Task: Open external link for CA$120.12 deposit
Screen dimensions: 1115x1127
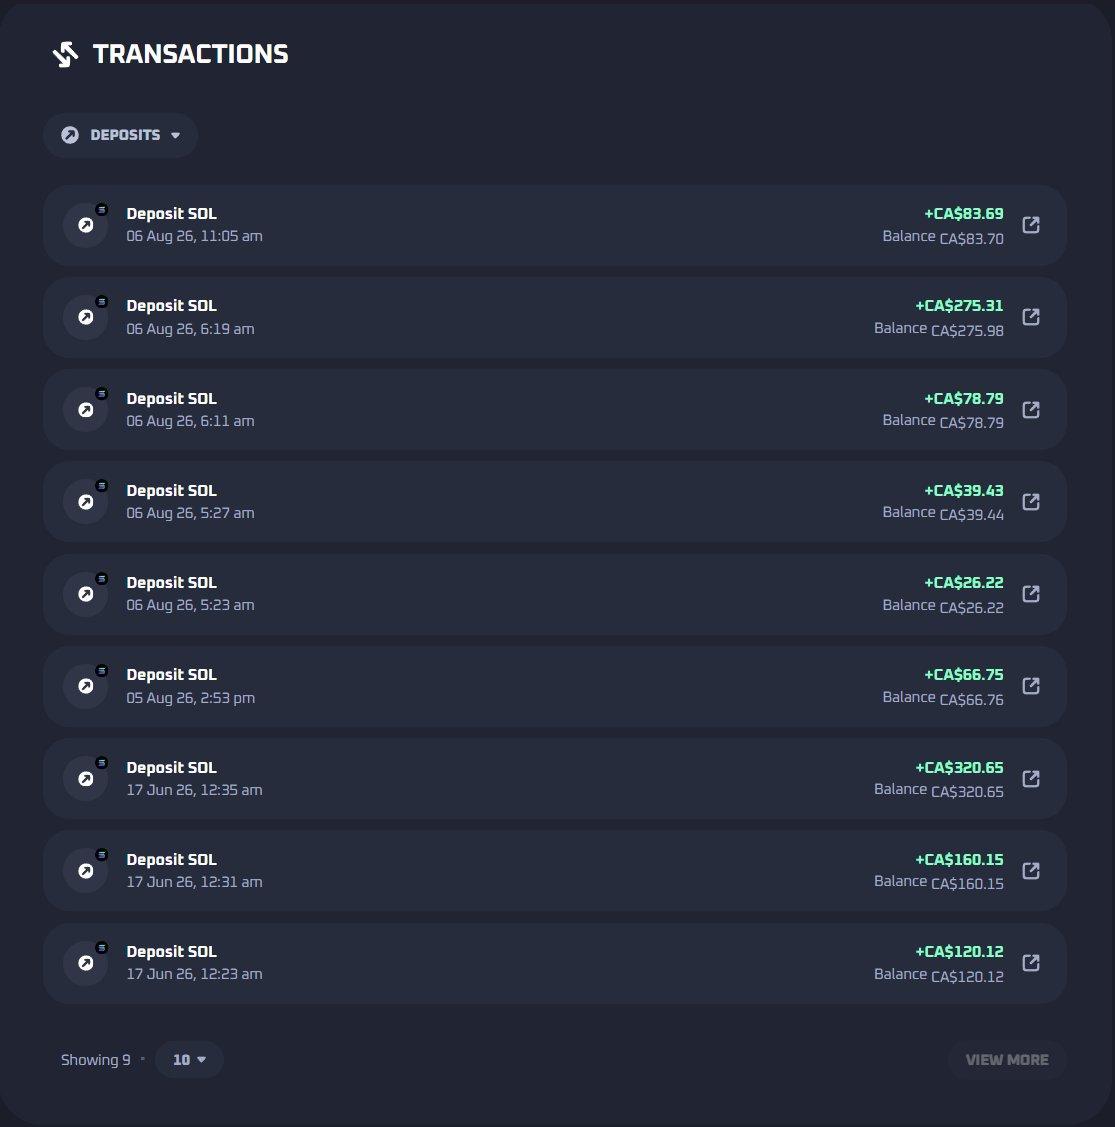Action: click(x=1031, y=962)
